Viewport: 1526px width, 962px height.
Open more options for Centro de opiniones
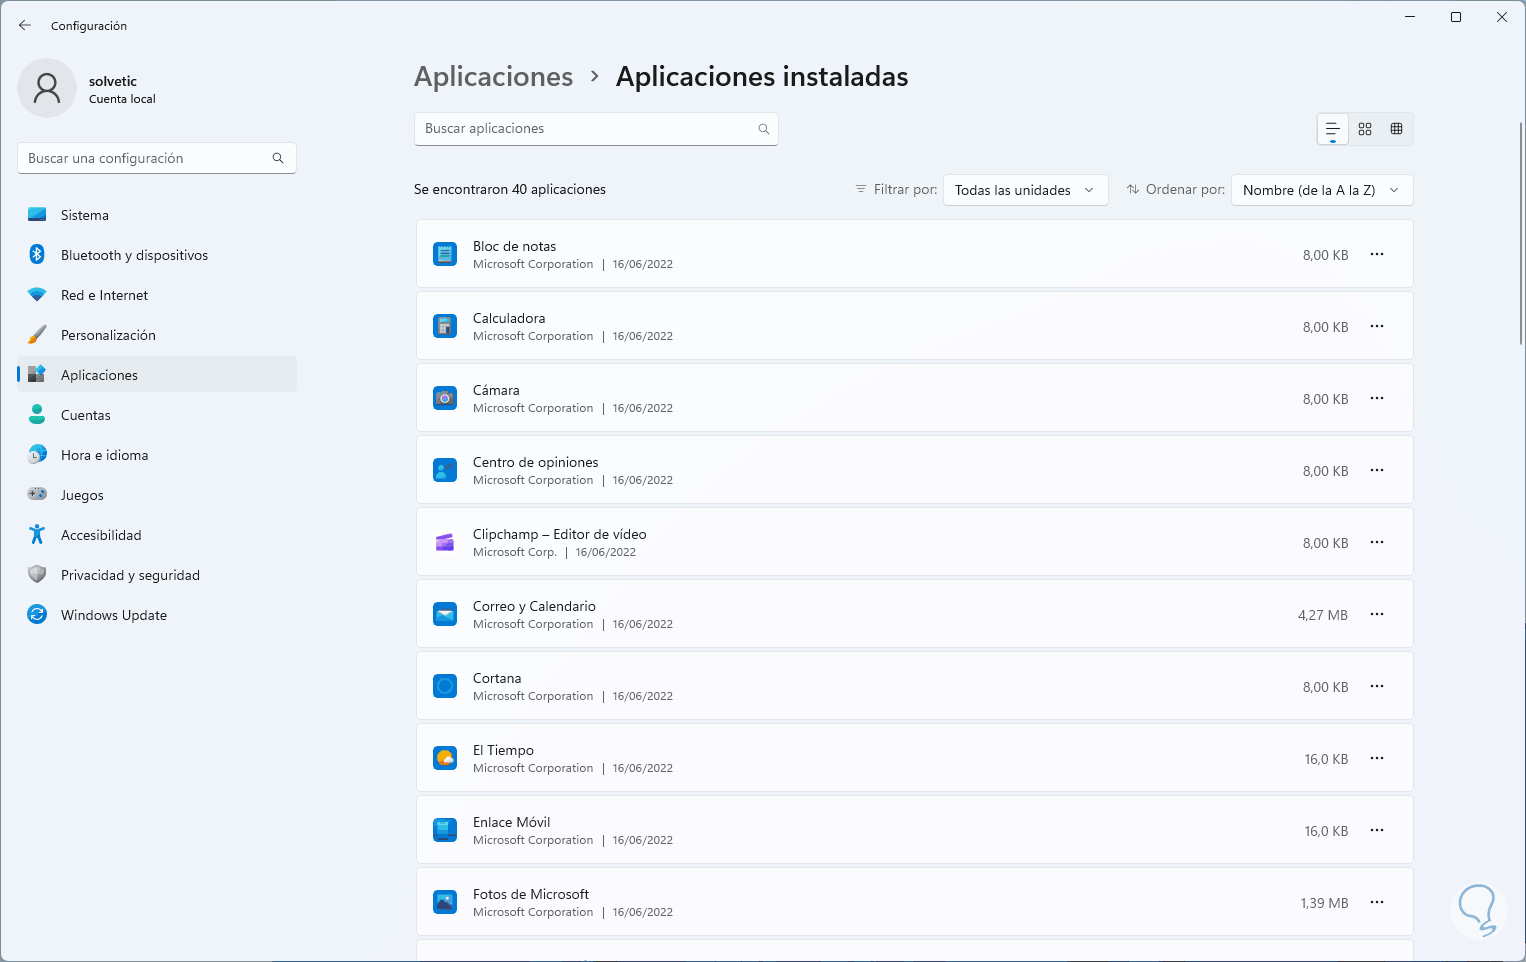1377,470
